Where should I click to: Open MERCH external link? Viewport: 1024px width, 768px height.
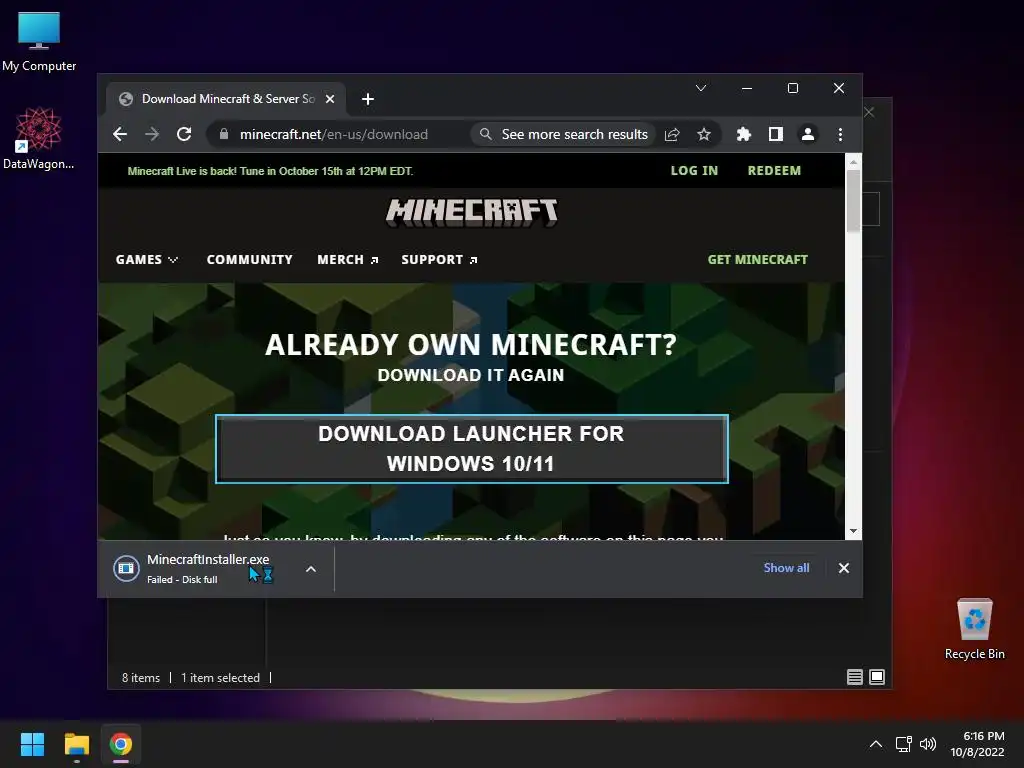click(347, 260)
